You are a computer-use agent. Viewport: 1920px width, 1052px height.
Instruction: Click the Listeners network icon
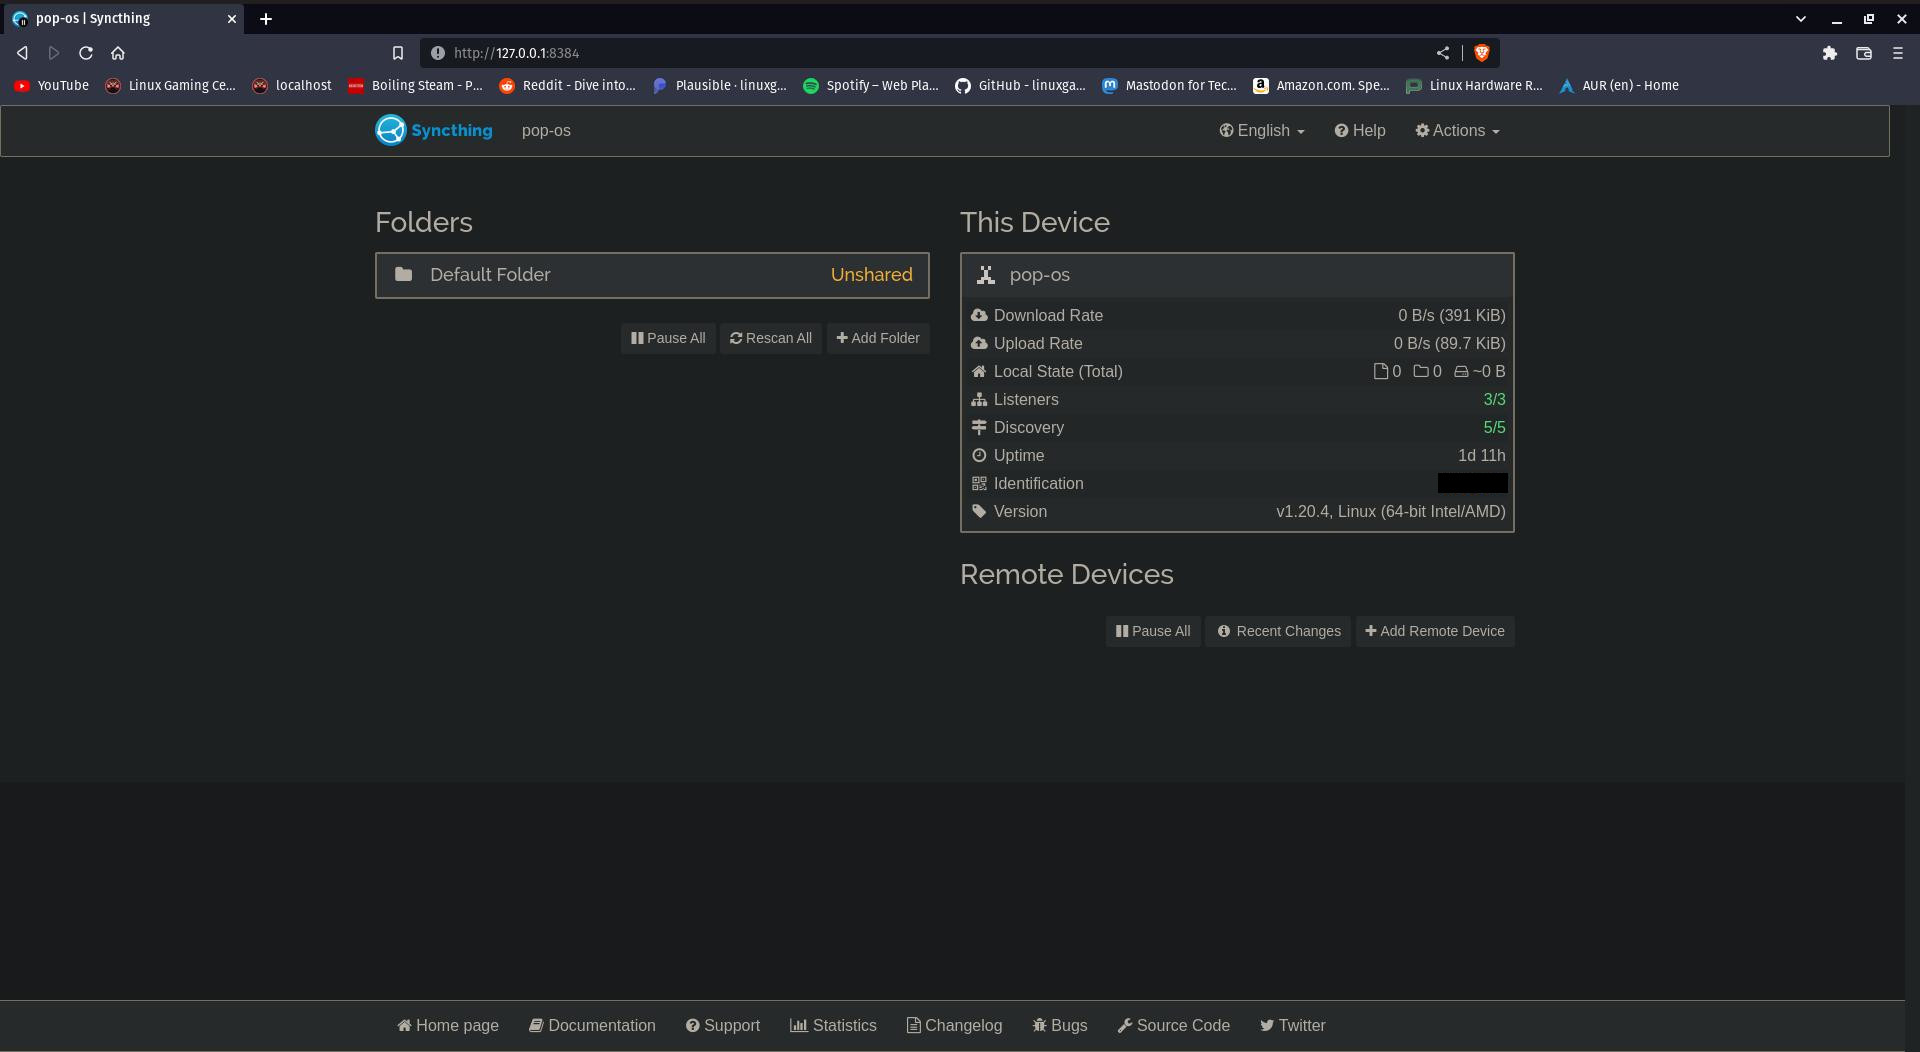pyautogui.click(x=979, y=399)
